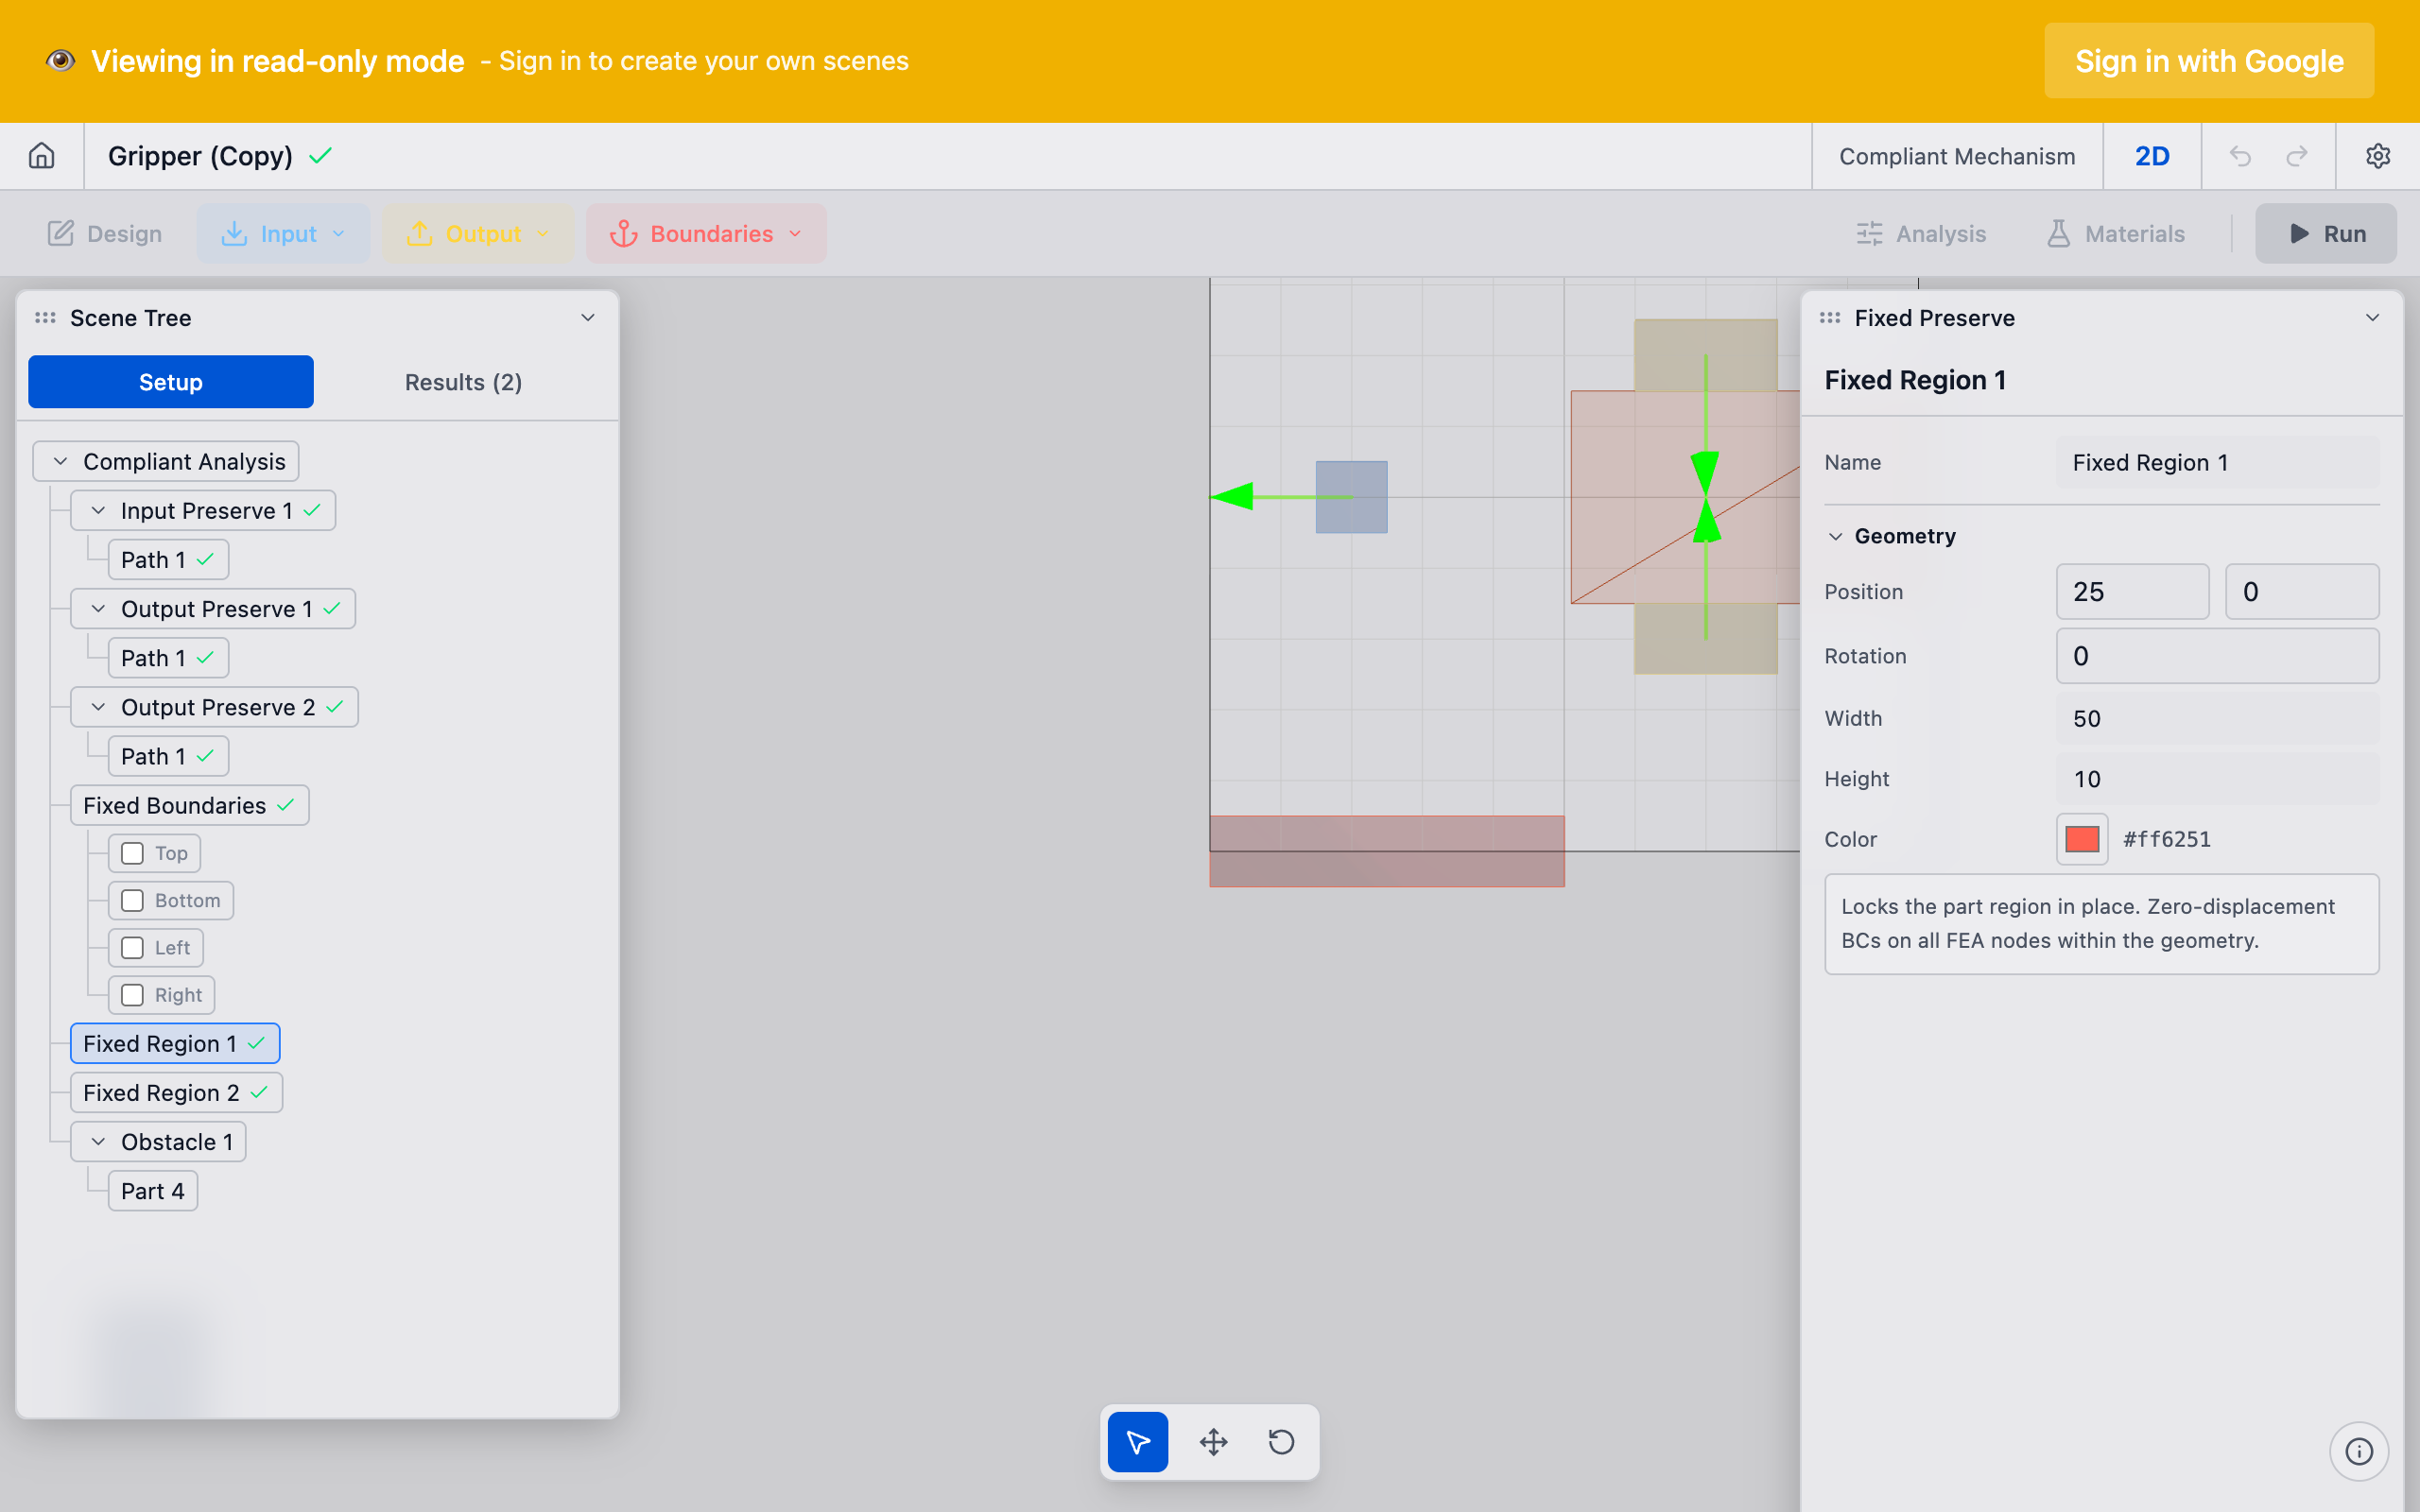Screen dimensions: 2420x1512
Task: Select Path 1 under Output Preserve 2
Action: (168, 755)
